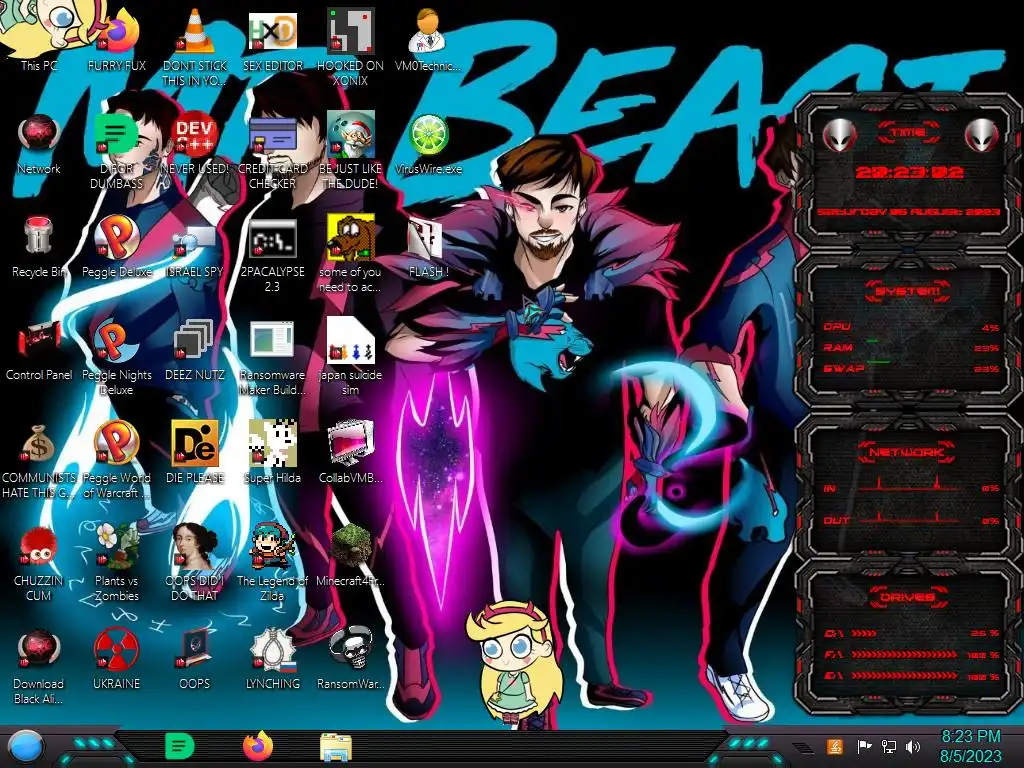The height and width of the screenshot is (768, 1024).
Task: Click the left alien head in TIME widget
Action: (x=839, y=135)
